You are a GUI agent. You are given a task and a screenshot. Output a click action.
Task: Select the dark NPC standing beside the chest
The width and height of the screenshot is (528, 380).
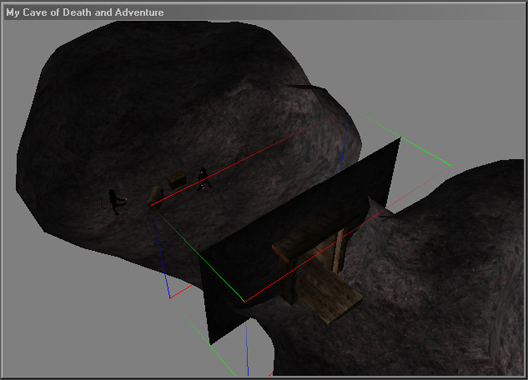point(204,179)
